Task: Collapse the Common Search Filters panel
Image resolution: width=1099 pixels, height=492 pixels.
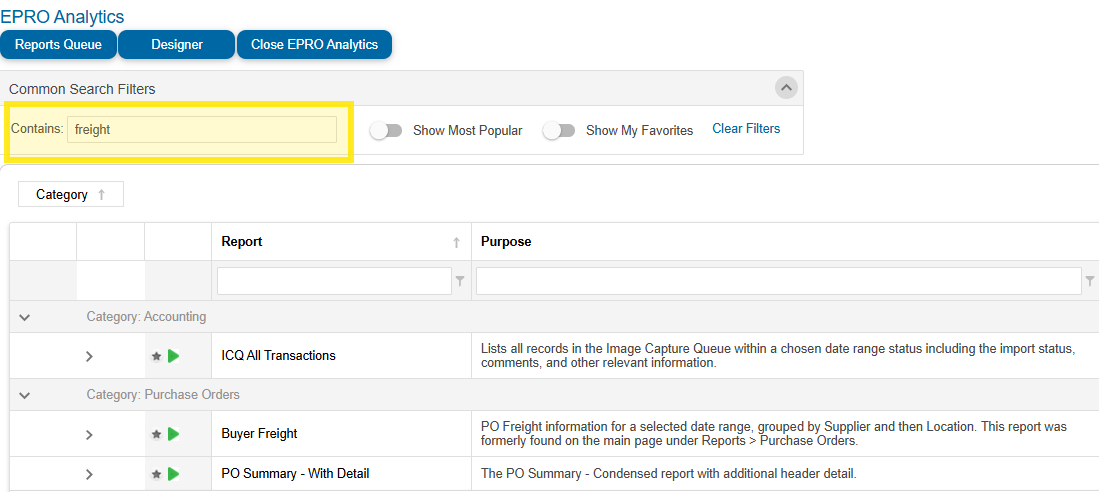Action: point(786,88)
